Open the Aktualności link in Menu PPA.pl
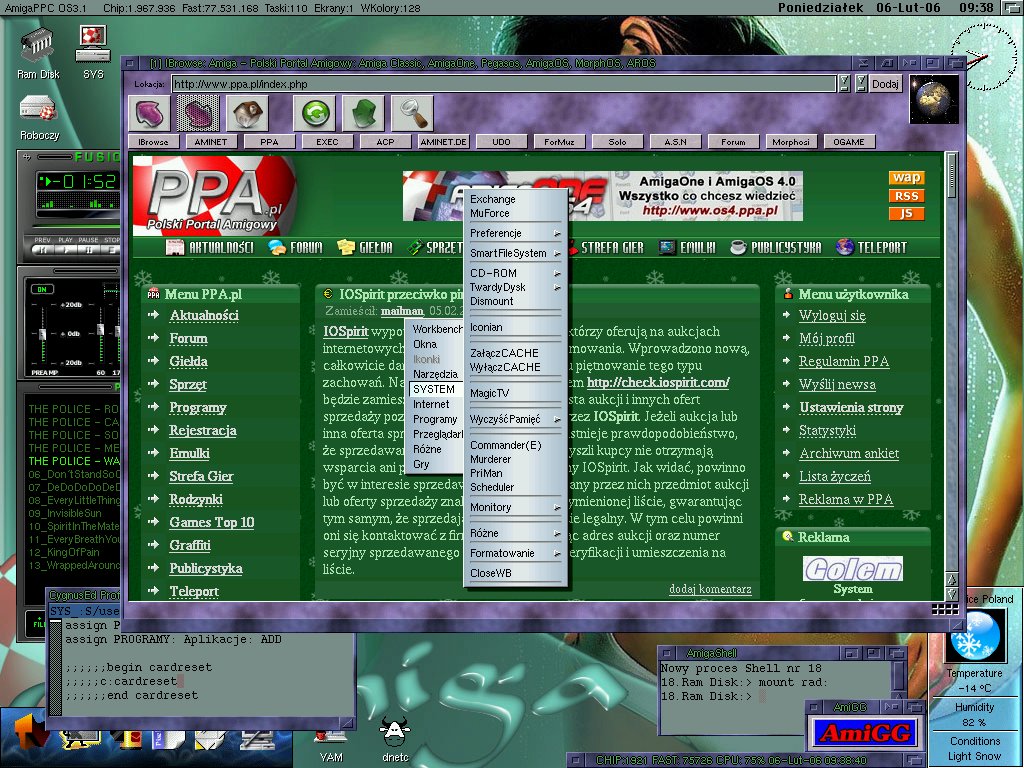1024x768 pixels. point(204,315)
